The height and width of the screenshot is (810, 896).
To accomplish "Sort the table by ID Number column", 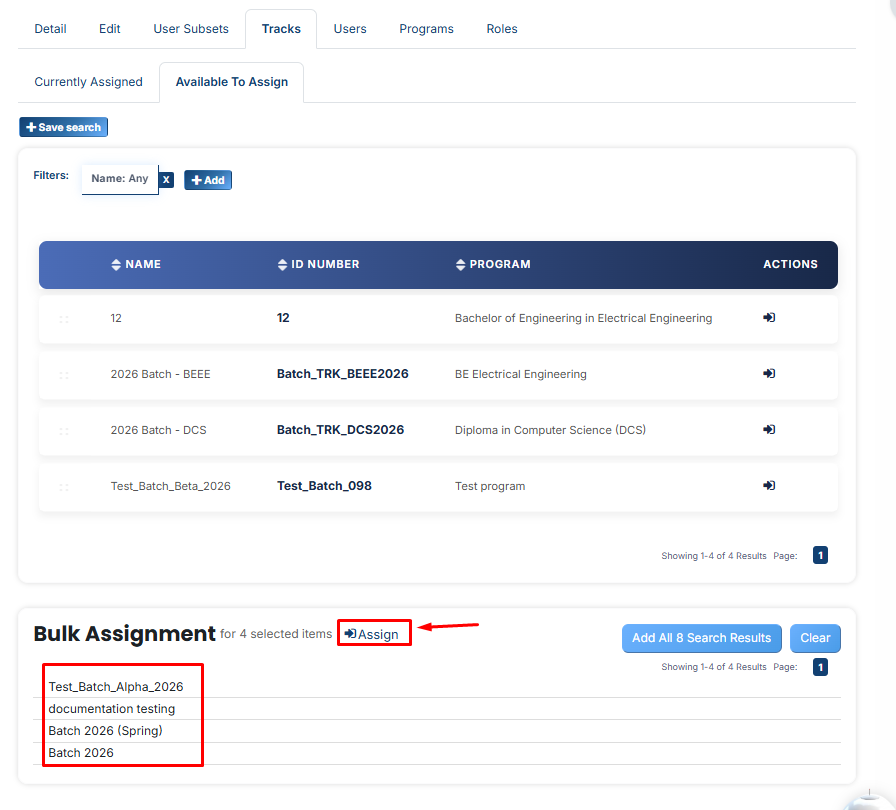I will 318,264.
